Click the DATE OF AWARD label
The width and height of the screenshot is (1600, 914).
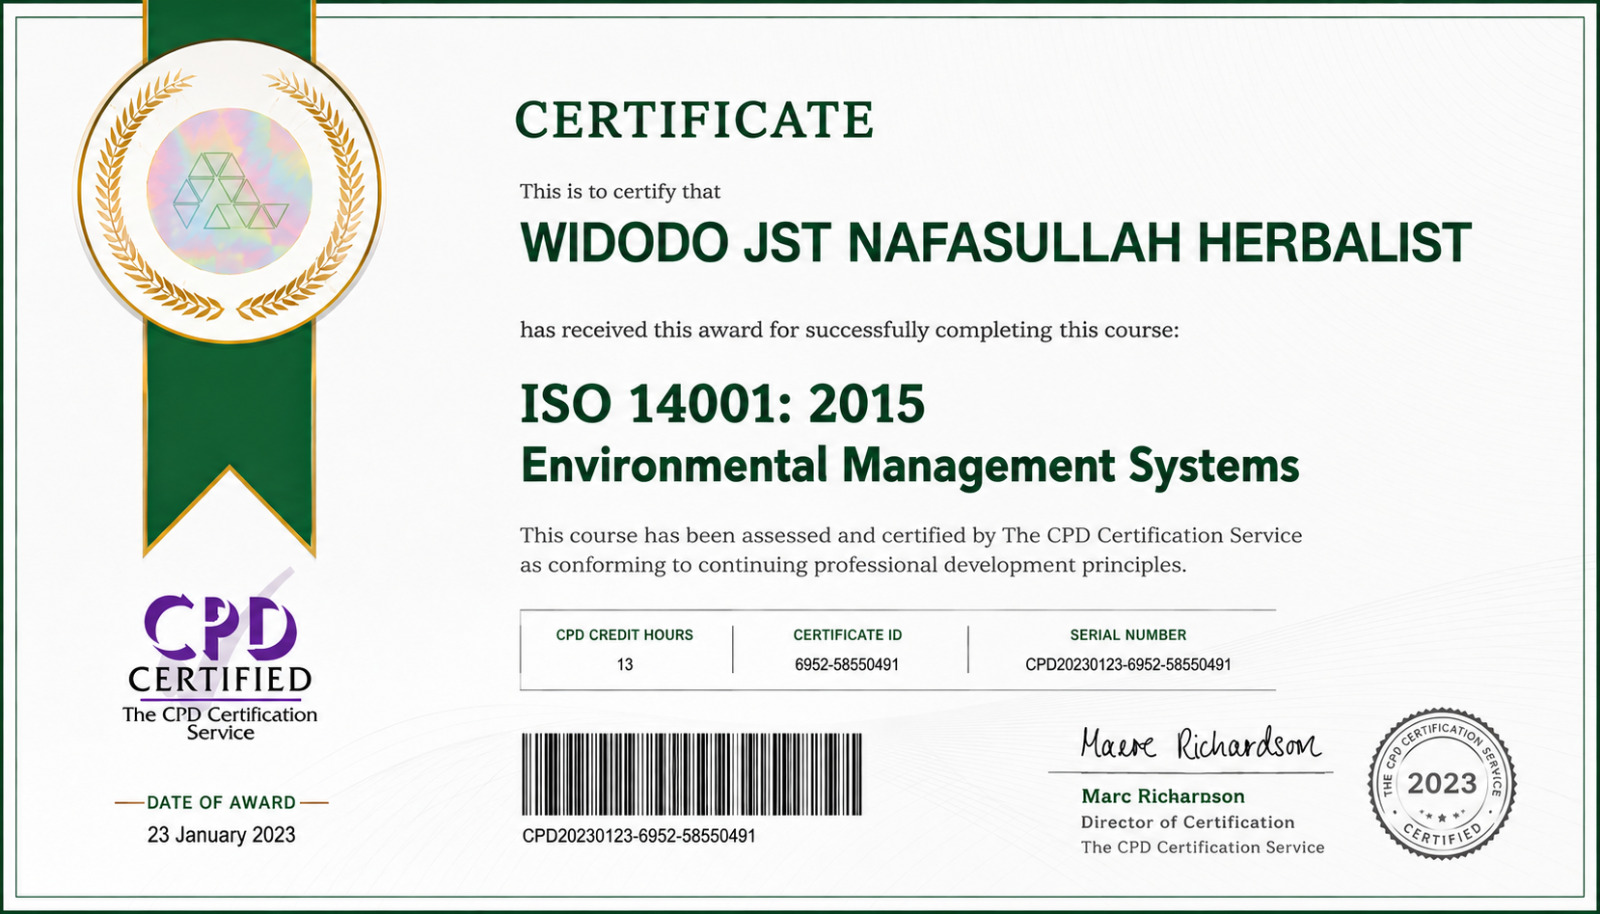tap(221, 802)
